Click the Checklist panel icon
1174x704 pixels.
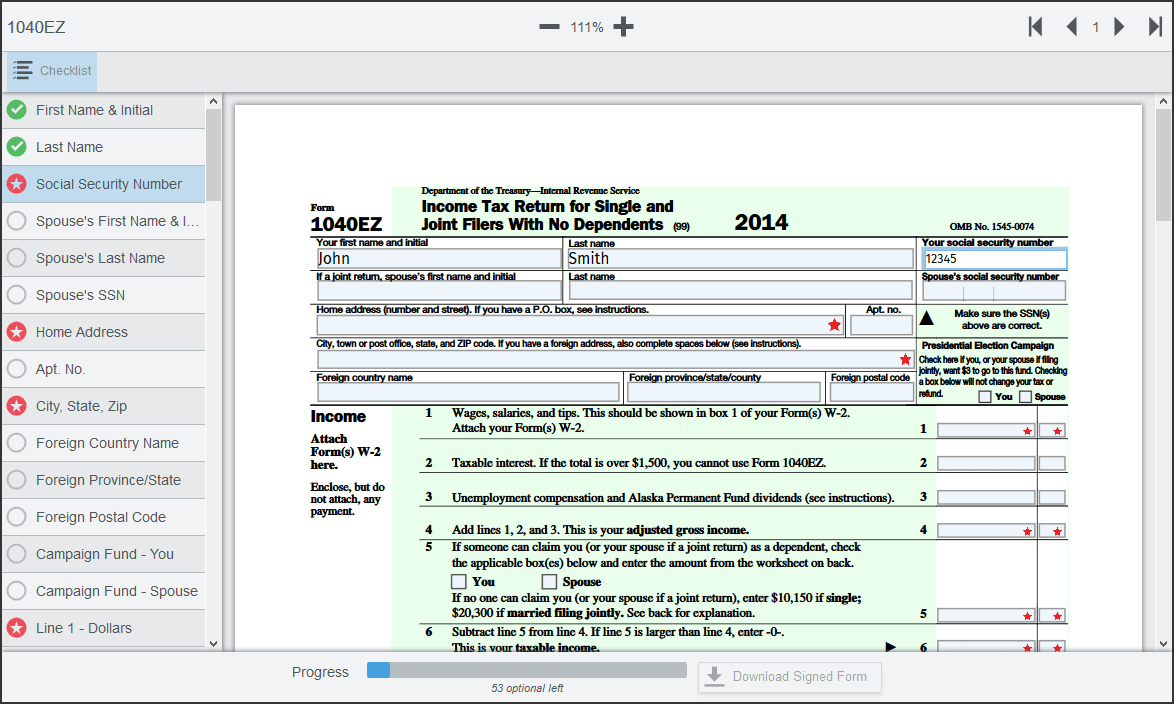[x=23, y=71]
